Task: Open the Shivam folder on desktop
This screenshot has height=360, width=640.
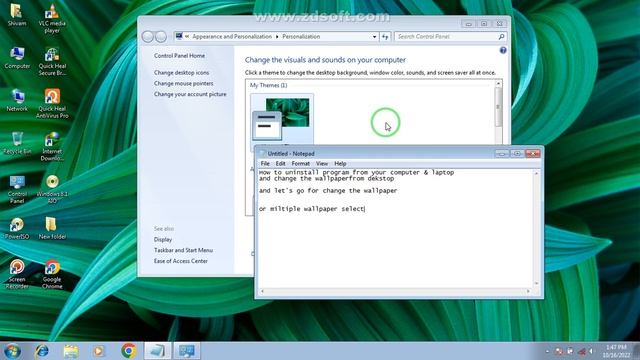Action: pos(17,15)
